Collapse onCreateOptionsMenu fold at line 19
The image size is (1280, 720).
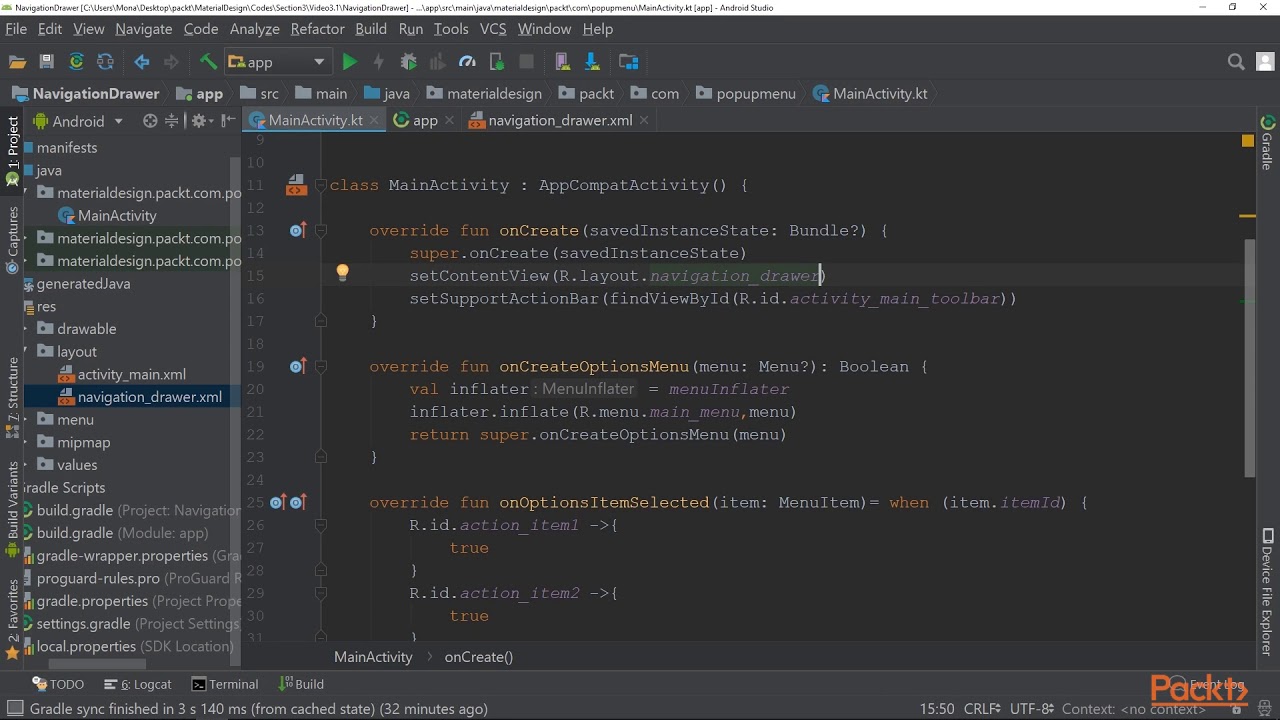click(321, 367)
